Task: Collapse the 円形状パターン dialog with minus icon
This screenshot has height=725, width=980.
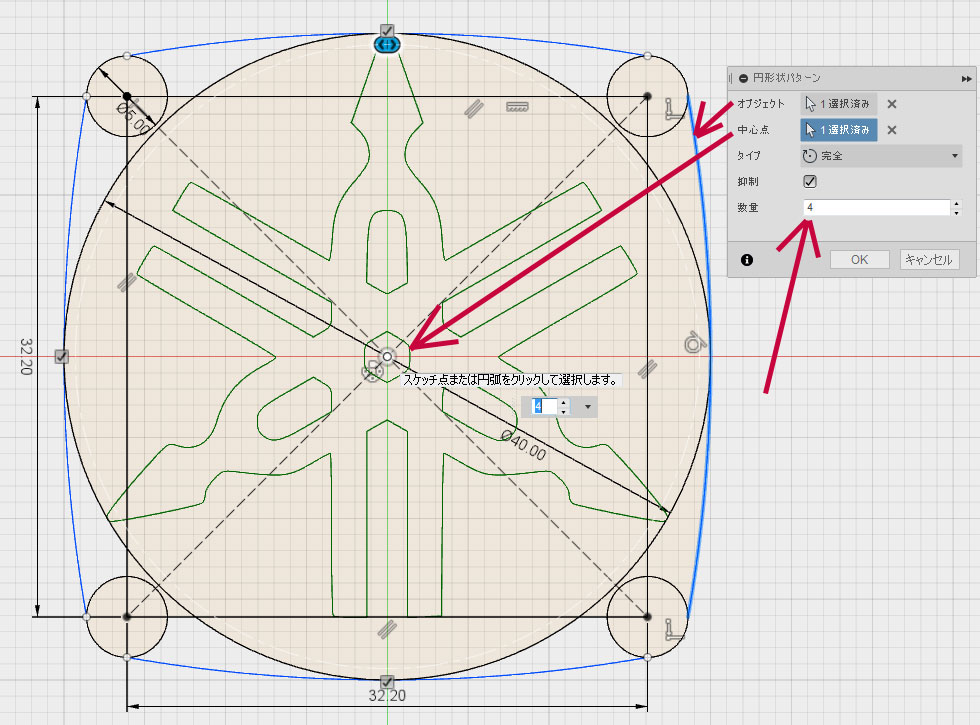Action: [743, 78]
